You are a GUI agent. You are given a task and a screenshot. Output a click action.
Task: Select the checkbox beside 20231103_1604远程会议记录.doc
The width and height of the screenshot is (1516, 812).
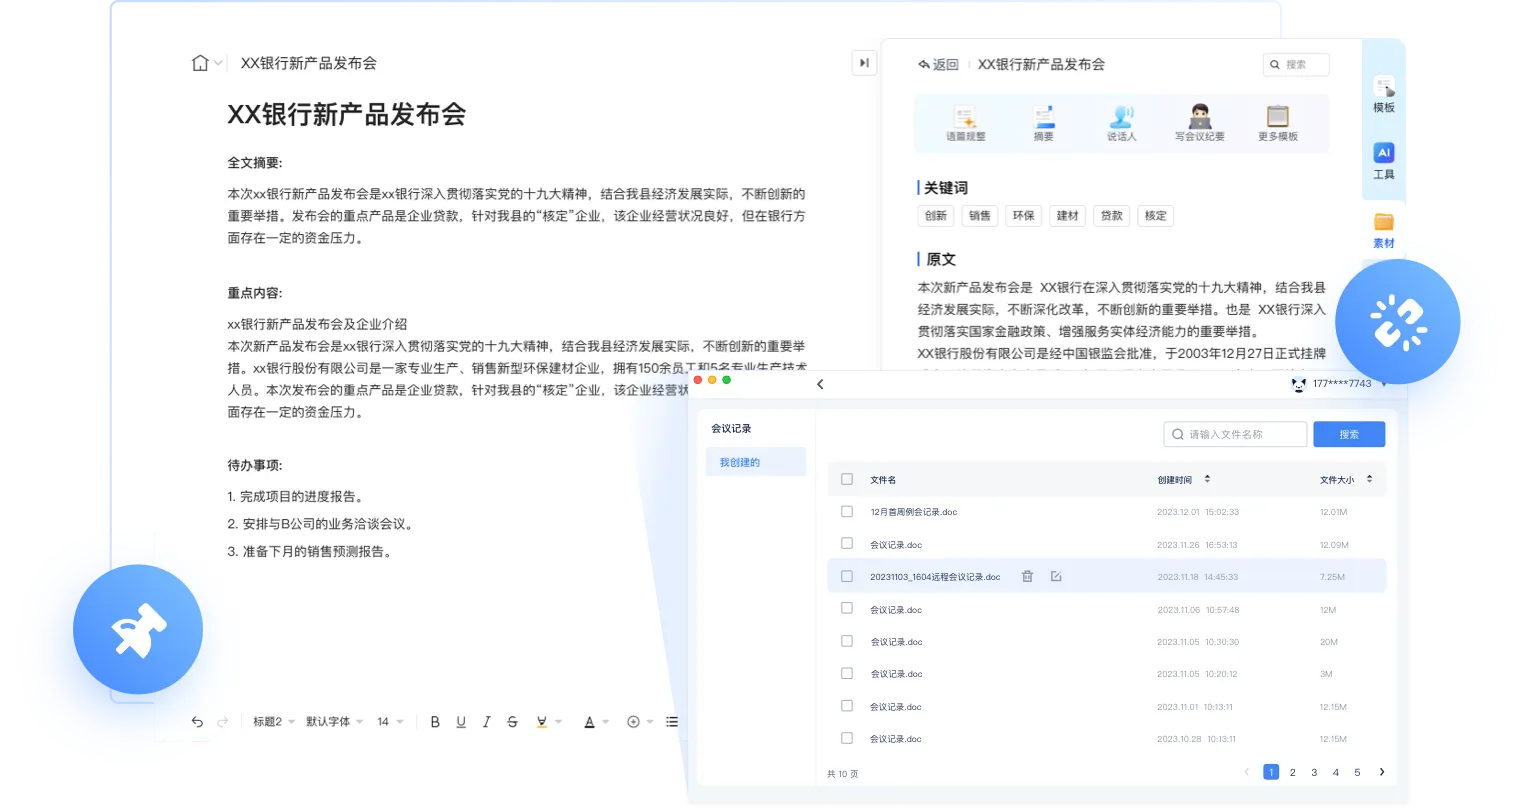point(847,576)
